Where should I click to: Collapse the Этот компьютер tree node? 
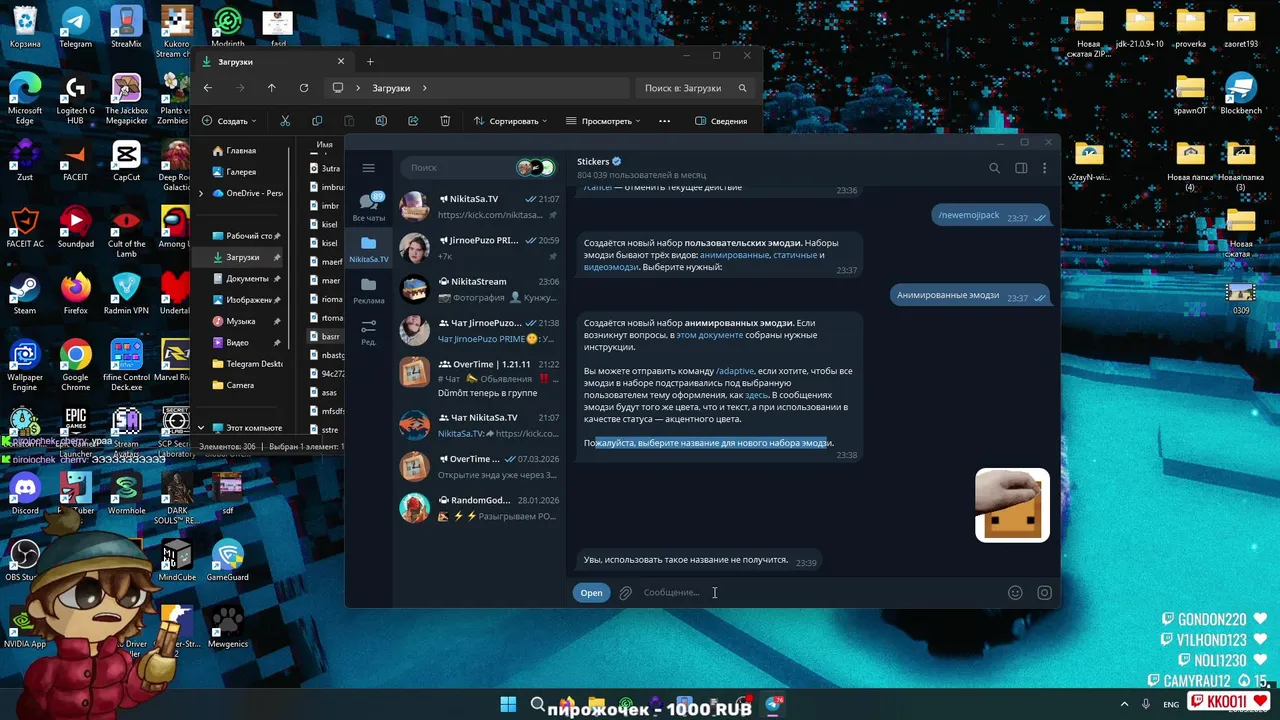pos(201,428)
